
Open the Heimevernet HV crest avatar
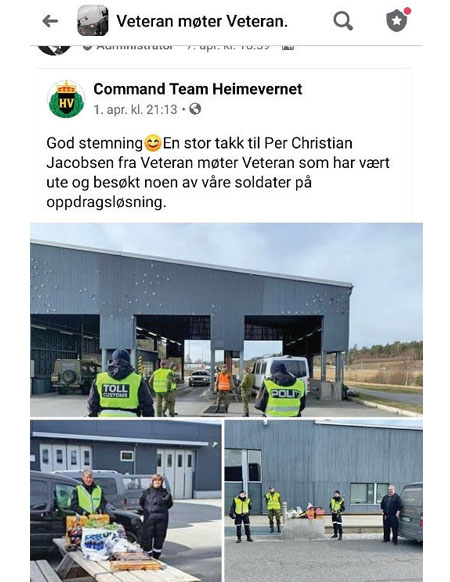66,99
